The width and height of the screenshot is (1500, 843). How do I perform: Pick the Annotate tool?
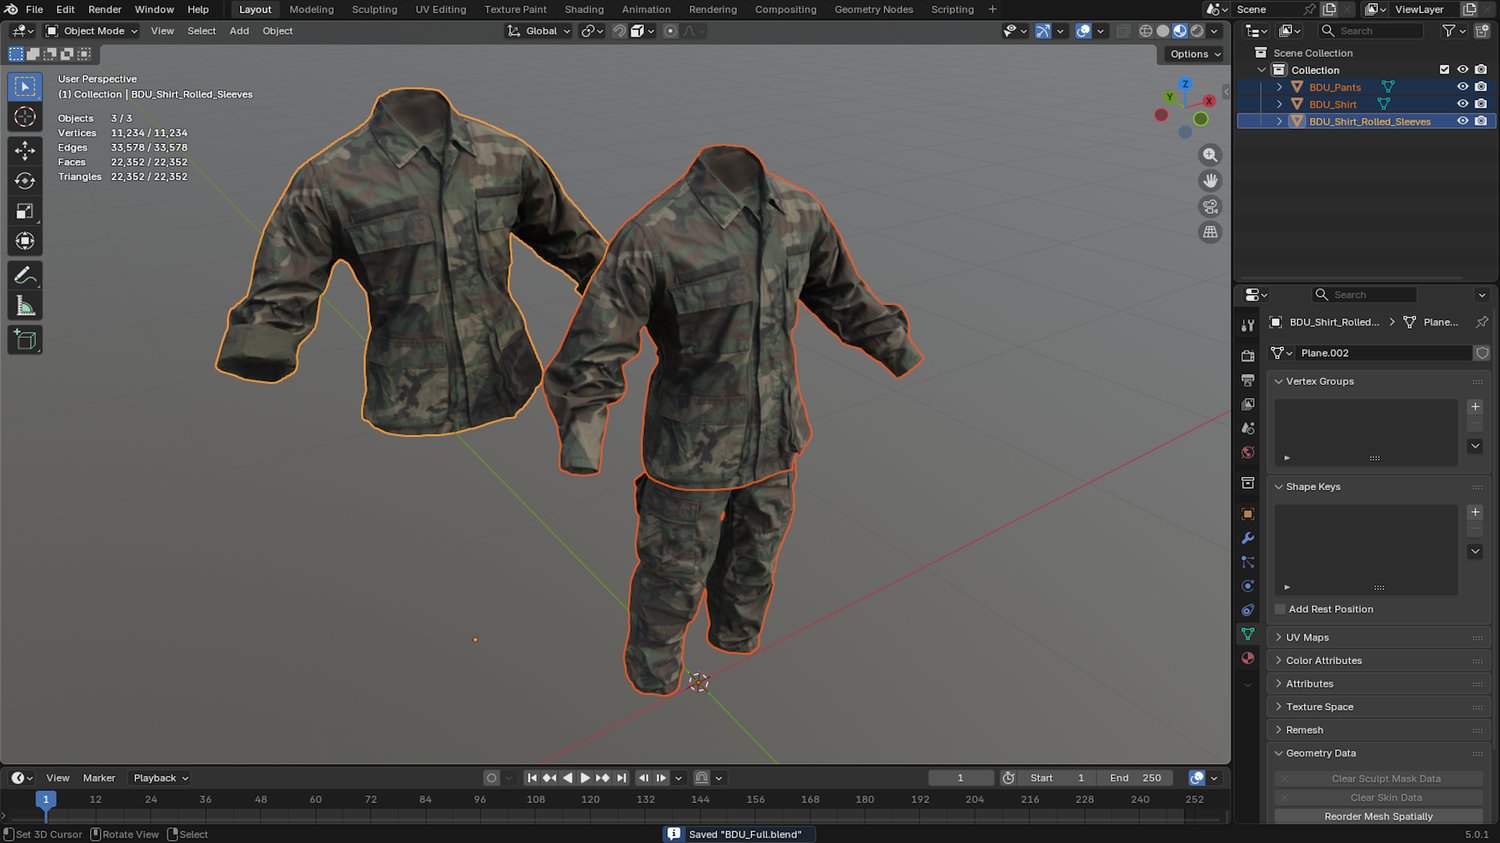25,276
